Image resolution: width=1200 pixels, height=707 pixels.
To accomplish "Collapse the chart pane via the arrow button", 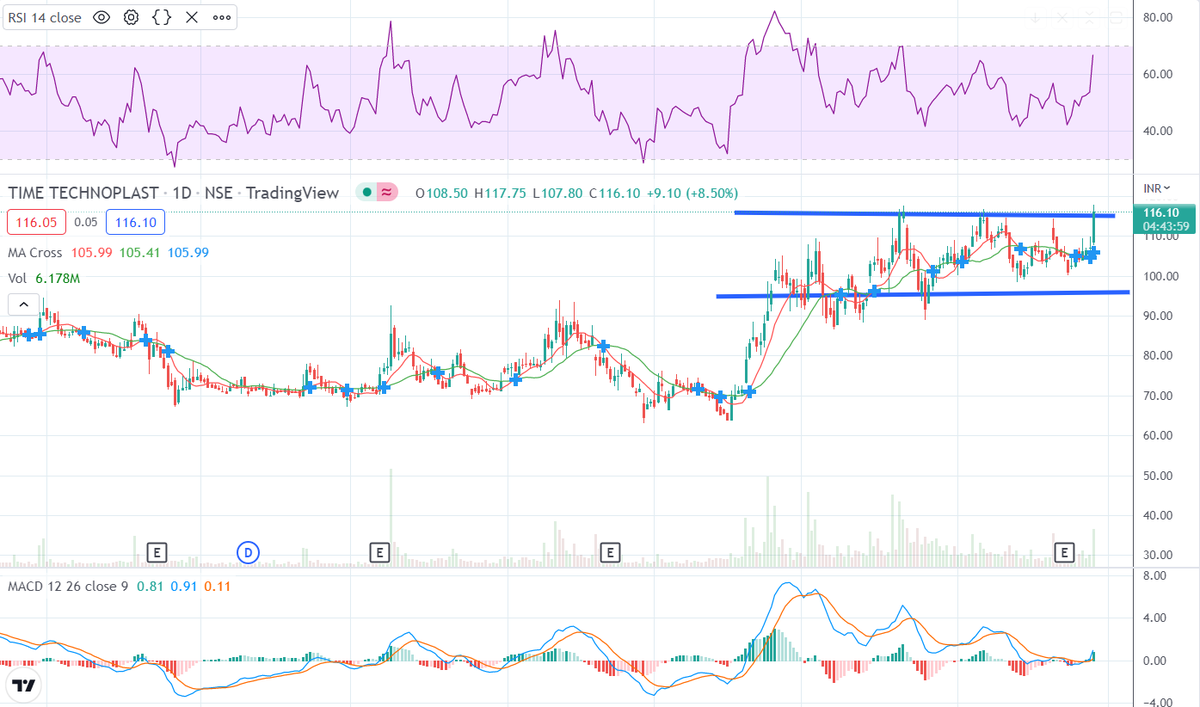I will [x=23, y=304].
